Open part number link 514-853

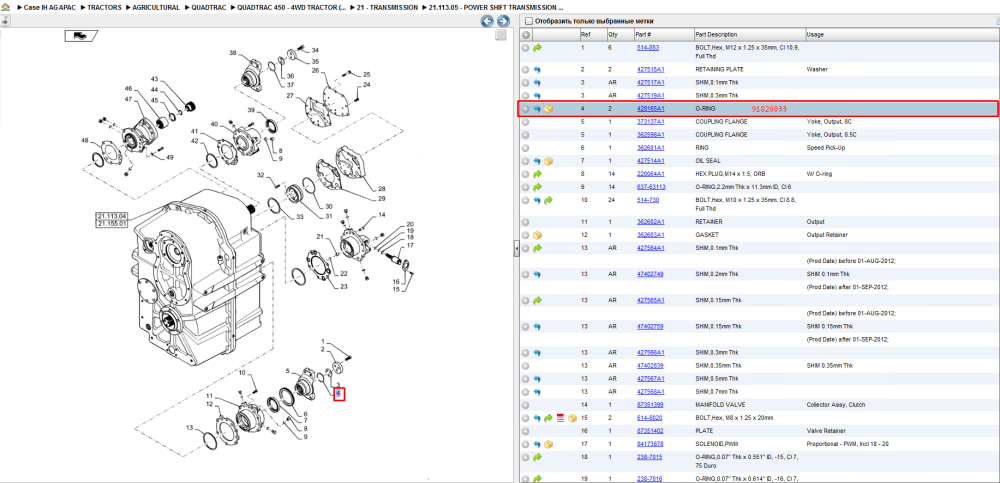pyautogui.click(x=648, y=48)
